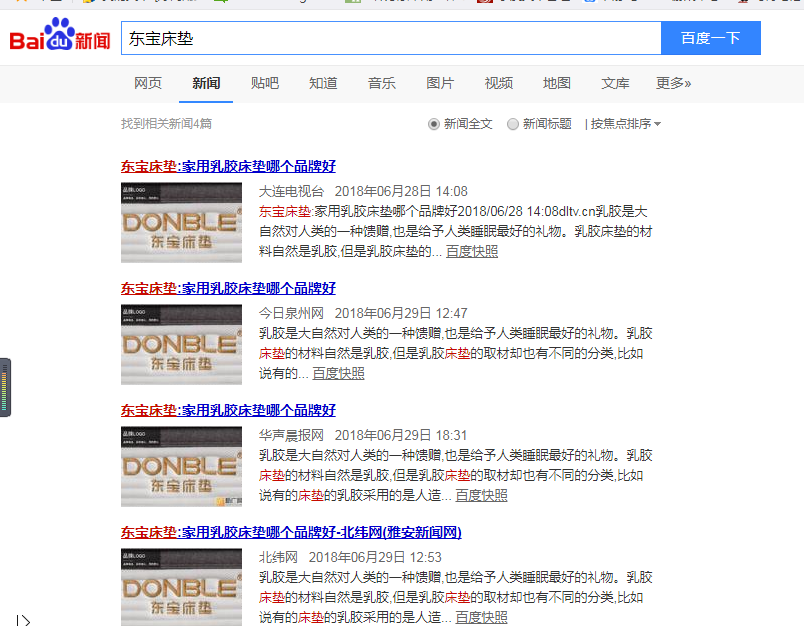Click the timestamp 2018年06月29日 12:53
The width and height of the screenshot is (804, 626).
[375, 558]
